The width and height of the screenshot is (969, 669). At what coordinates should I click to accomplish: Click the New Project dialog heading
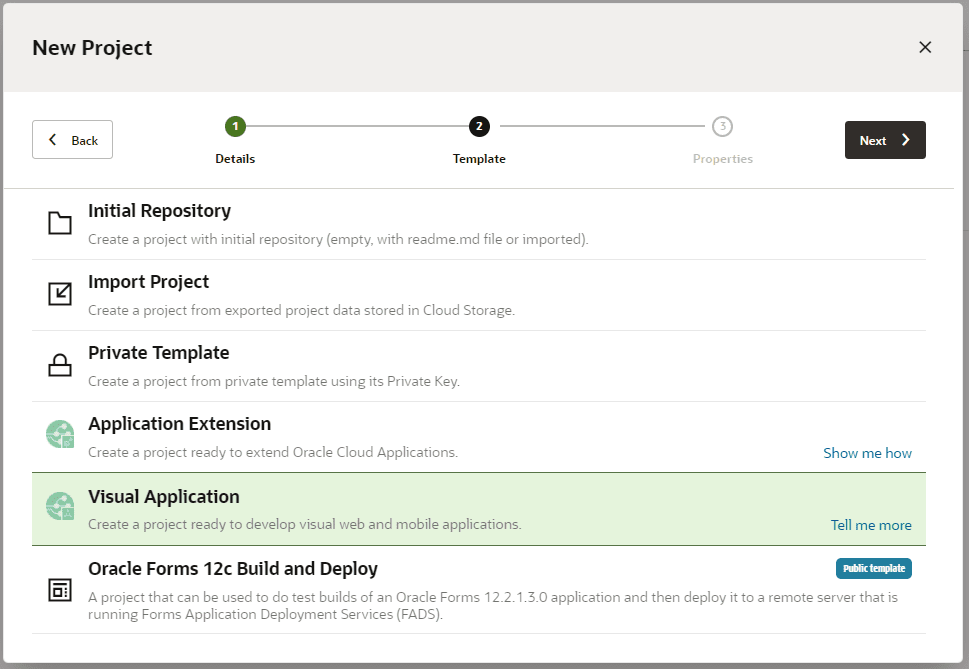pyautogui.click(x=92, y=48)
